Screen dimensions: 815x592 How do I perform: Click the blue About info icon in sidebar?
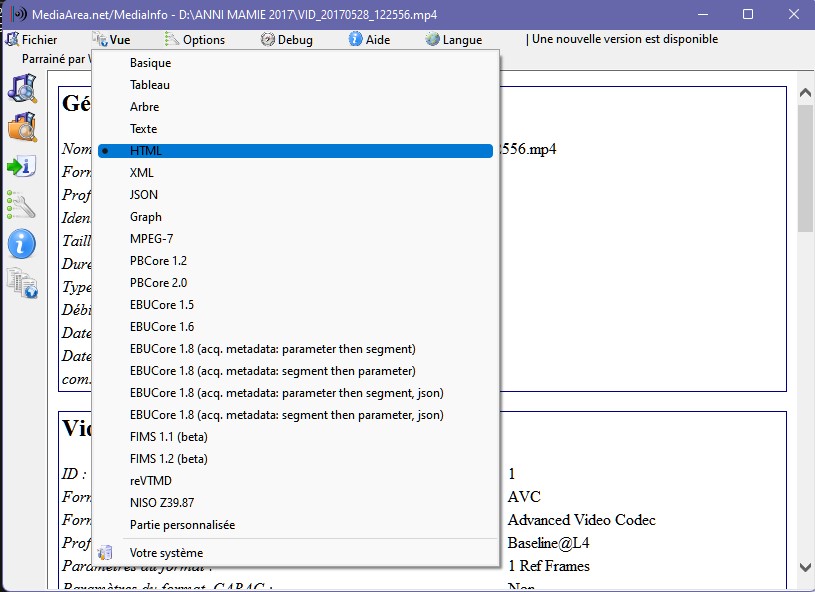(21, 243)
